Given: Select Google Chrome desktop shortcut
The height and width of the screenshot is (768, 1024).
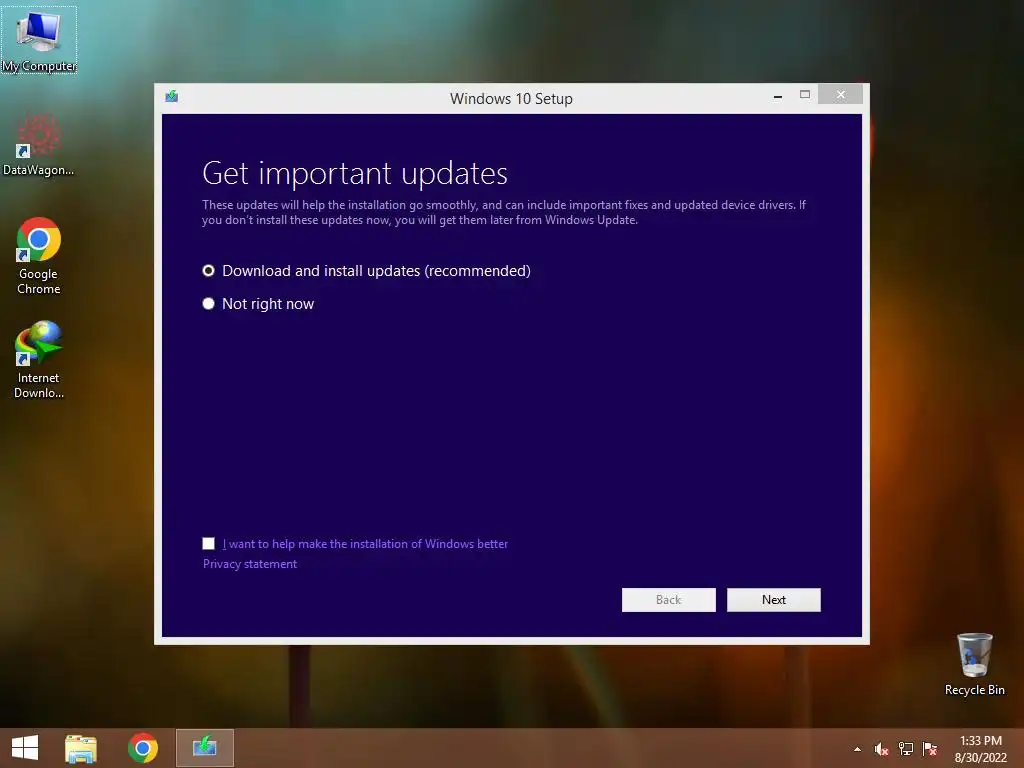Looking at the screenshot, I should tap(39, 256).
